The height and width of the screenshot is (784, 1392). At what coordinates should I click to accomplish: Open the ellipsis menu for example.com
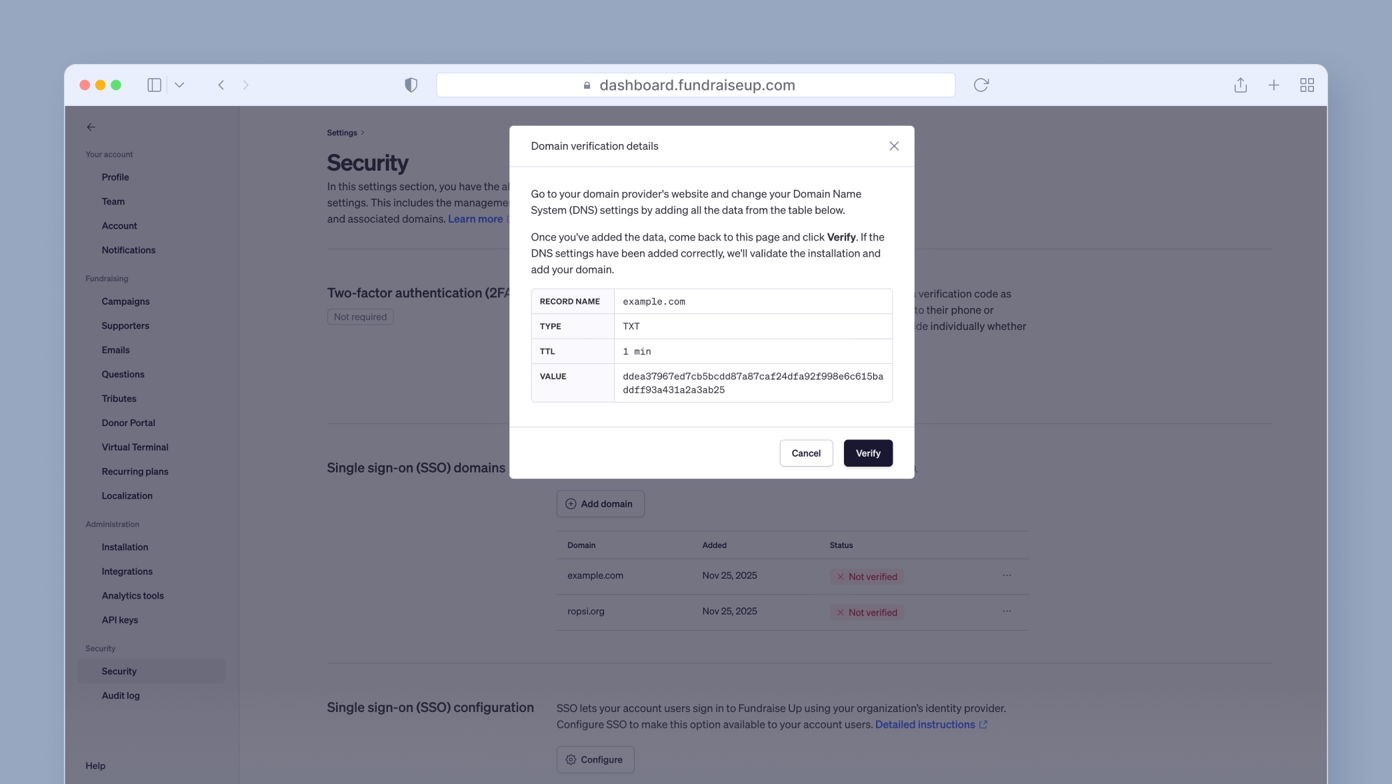1007,576
